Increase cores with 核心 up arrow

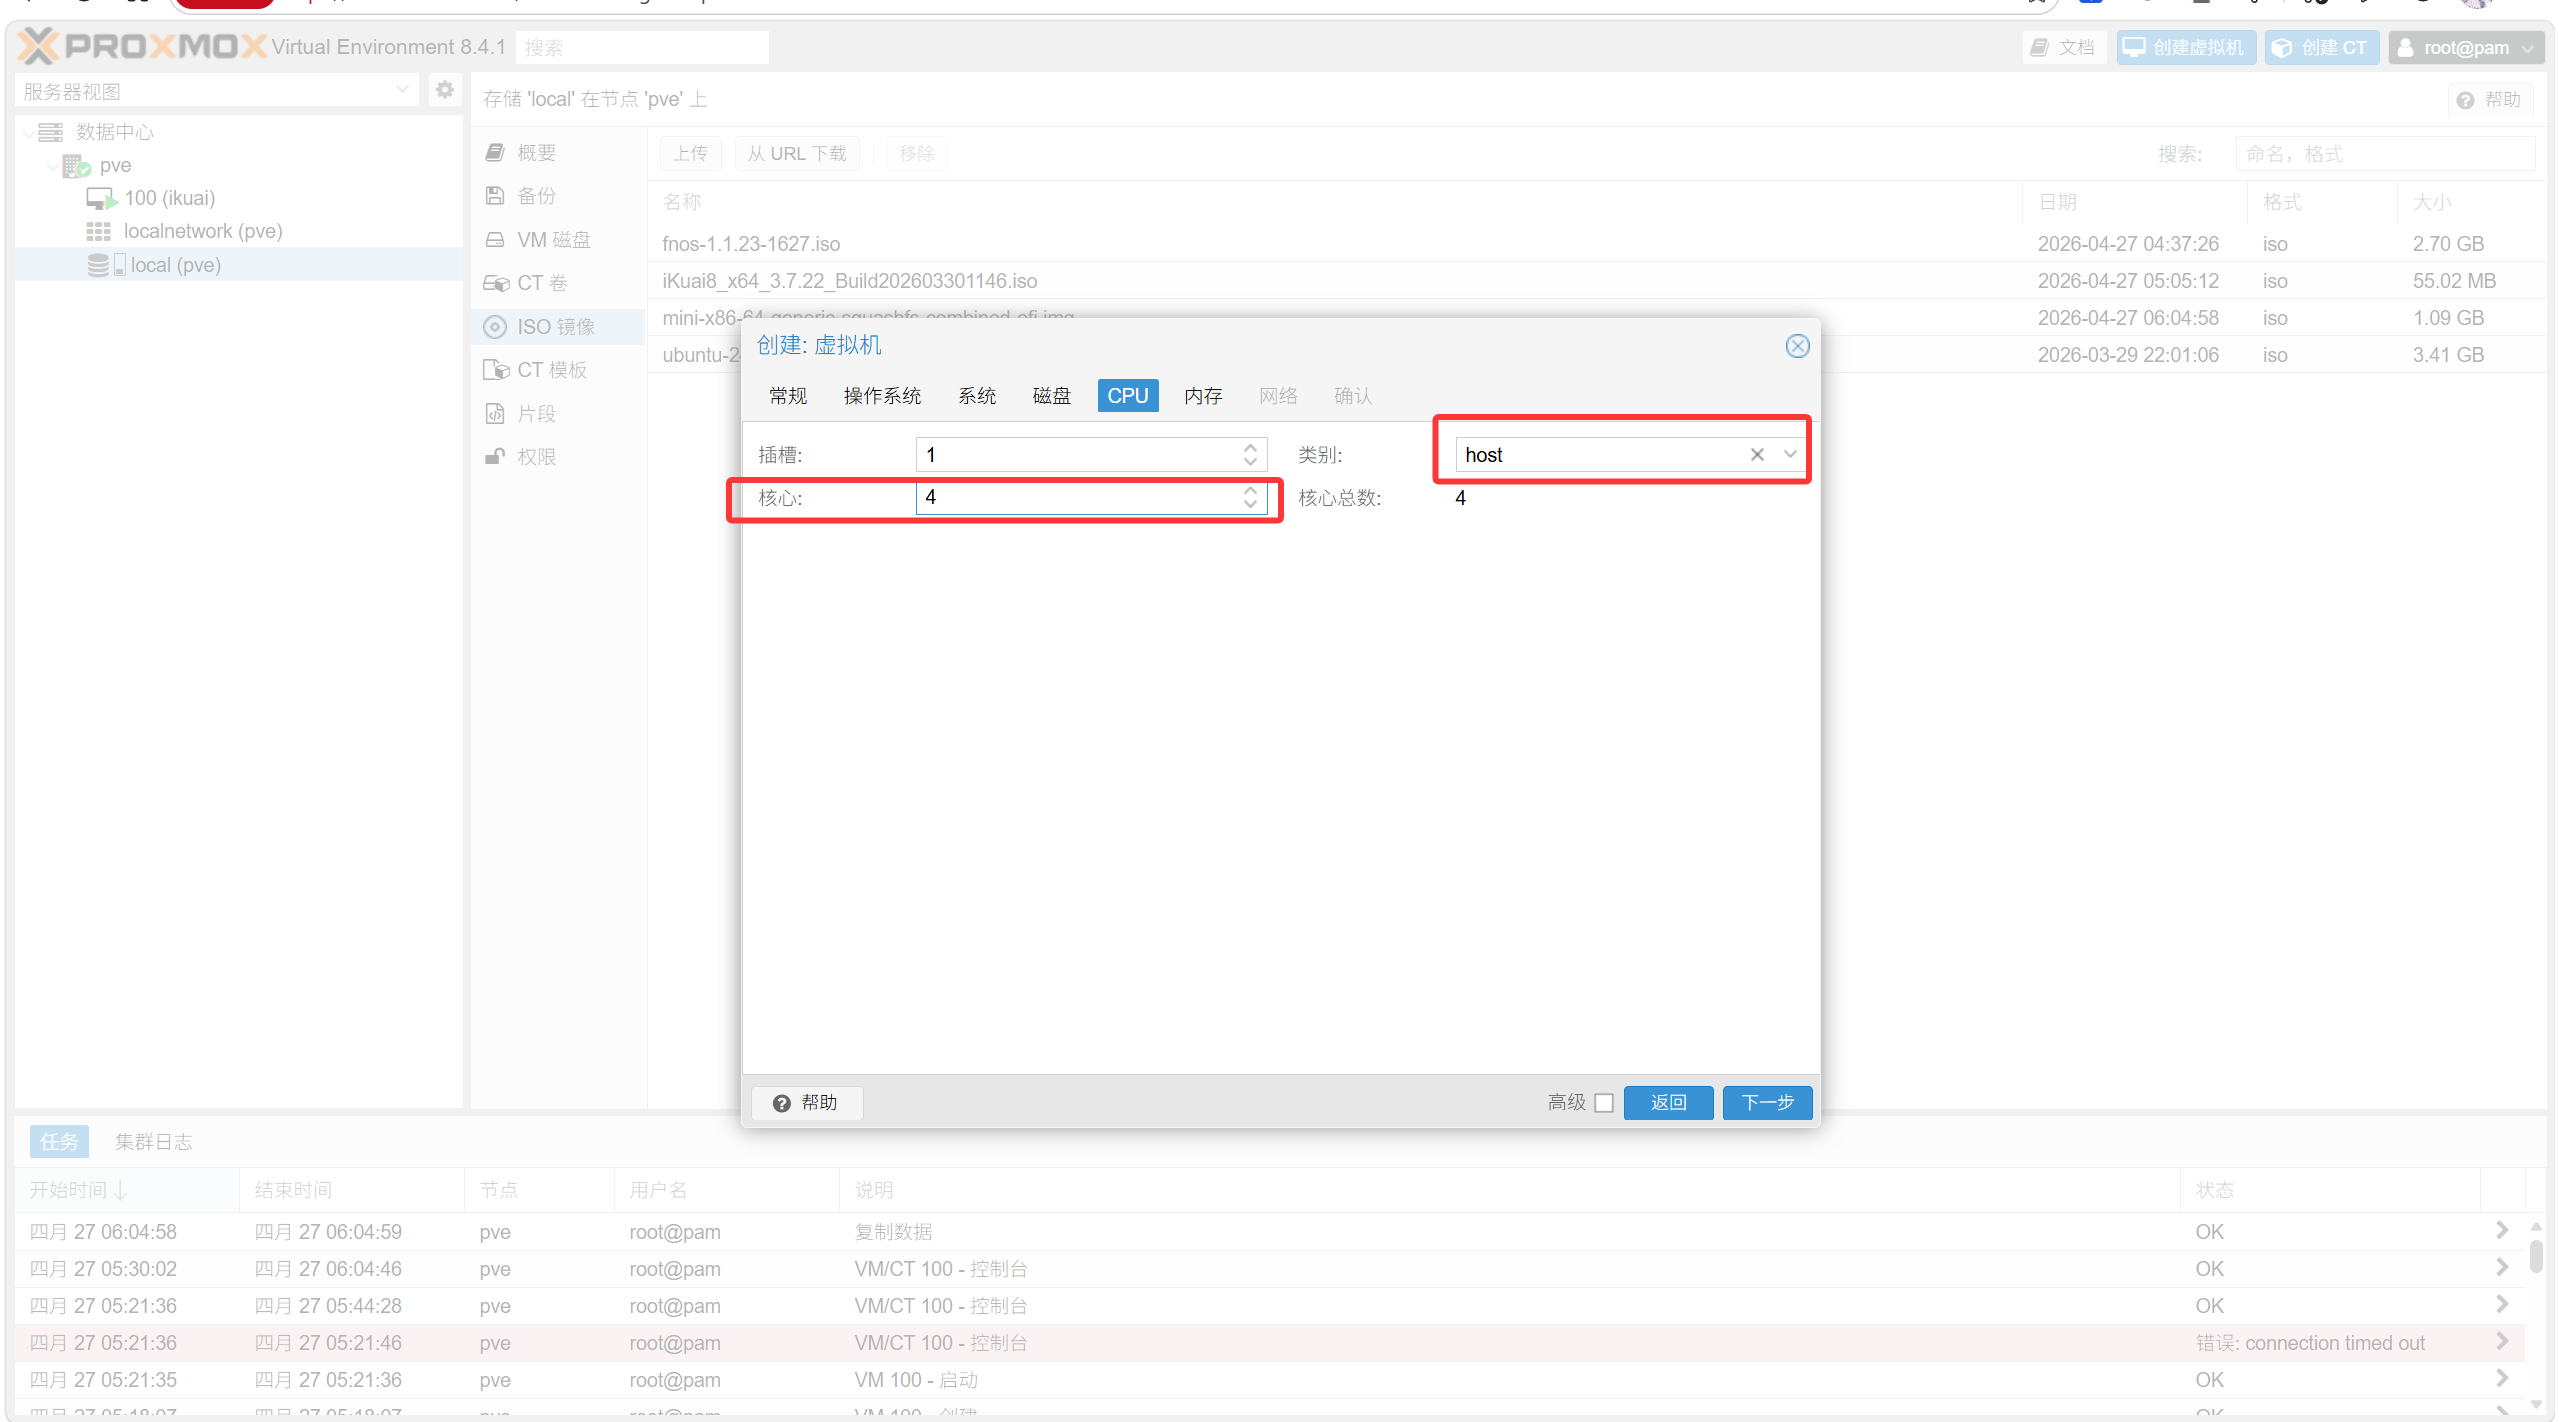1250,490
